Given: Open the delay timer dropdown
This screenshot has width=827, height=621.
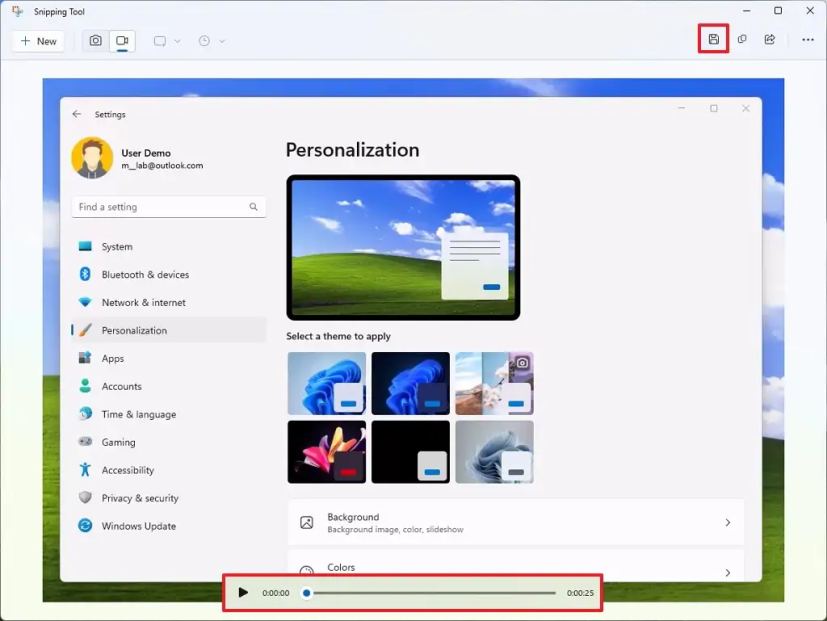Looking at the screenshot, I should click(x=211, y=41).
